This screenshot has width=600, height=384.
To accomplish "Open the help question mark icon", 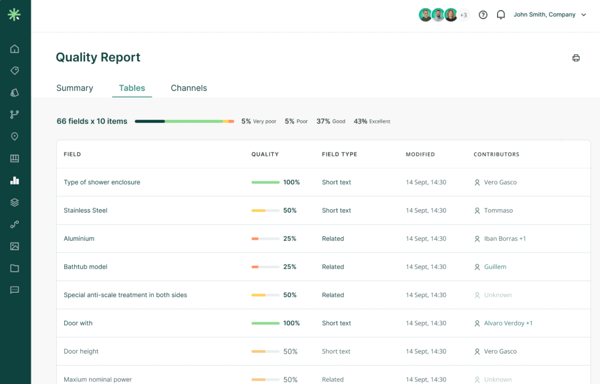I will coord(483,15).
